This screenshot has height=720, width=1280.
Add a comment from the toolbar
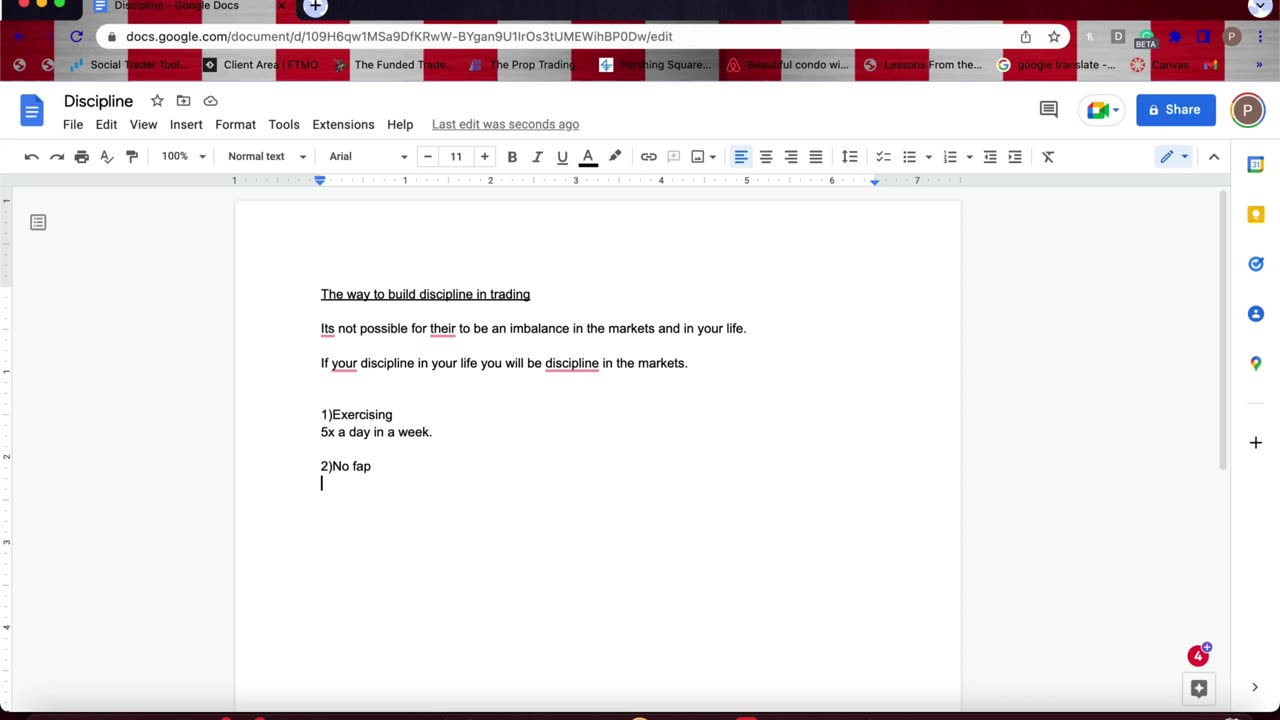[x=674, y=157]
